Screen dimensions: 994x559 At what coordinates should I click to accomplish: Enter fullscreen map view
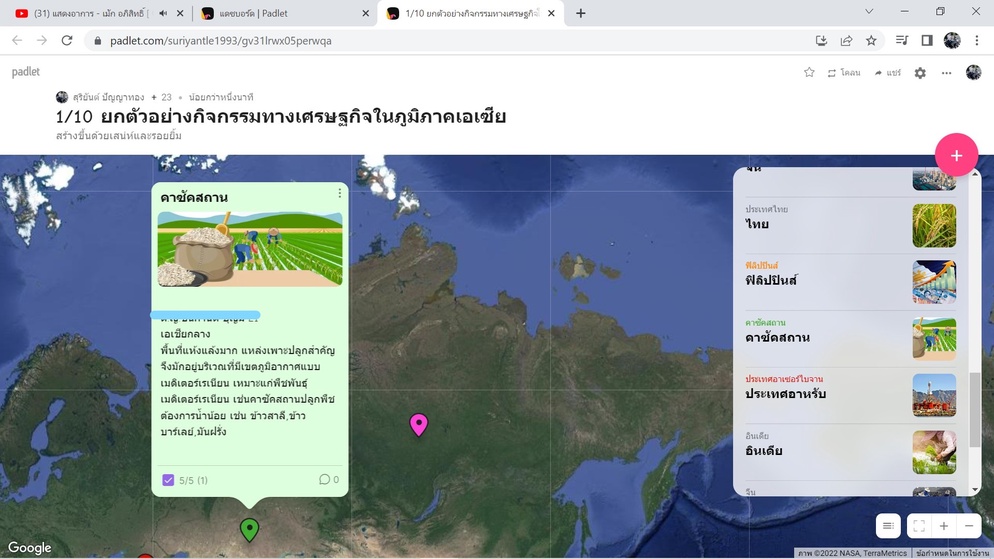point(919,525)
